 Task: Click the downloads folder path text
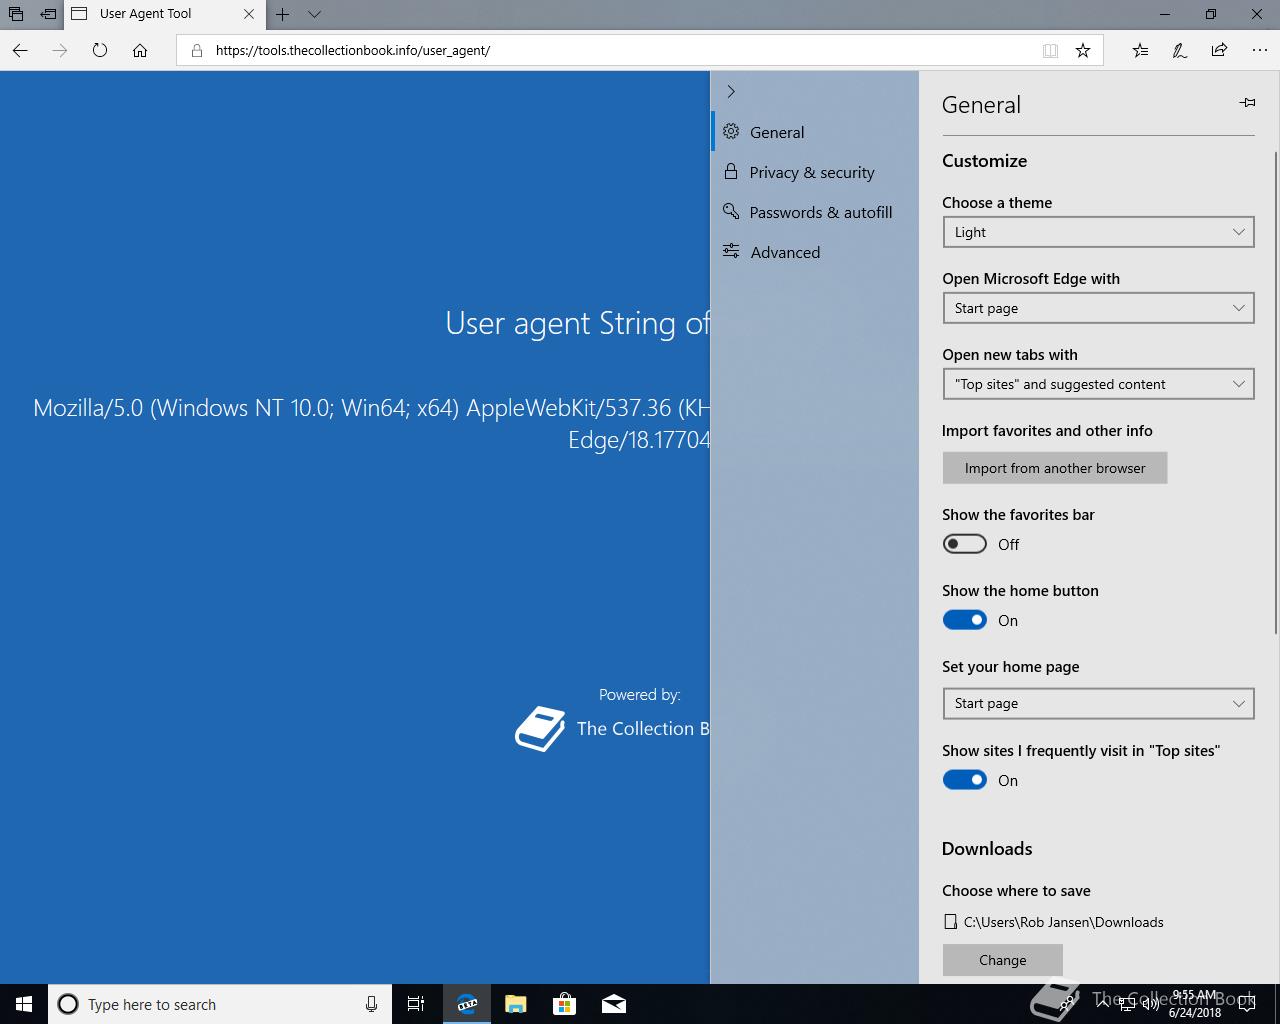coord(1063,922)
